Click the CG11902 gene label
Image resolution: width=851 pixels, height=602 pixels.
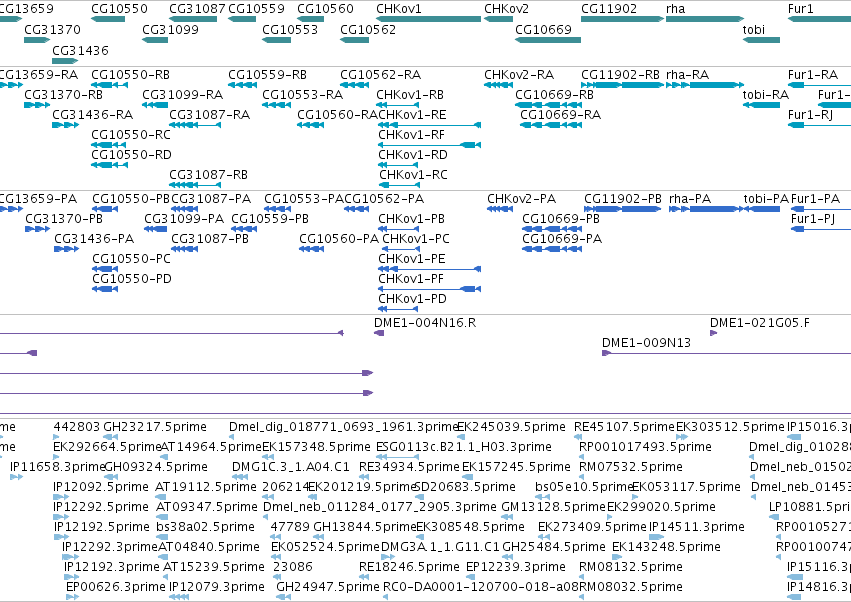point(609,9)
